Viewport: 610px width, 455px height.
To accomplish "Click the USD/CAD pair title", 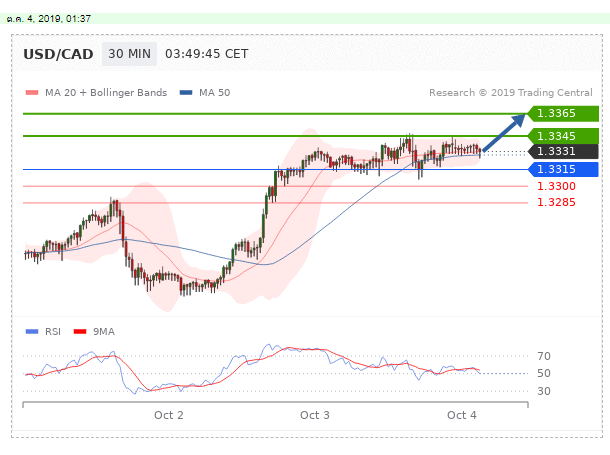I will tap(58, 54).
